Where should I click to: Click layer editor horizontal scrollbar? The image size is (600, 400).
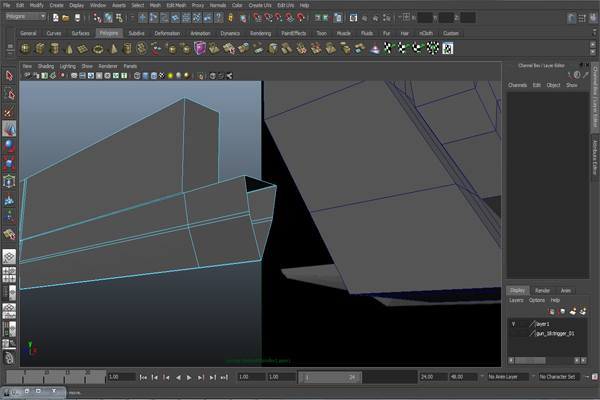click(530, 361)
